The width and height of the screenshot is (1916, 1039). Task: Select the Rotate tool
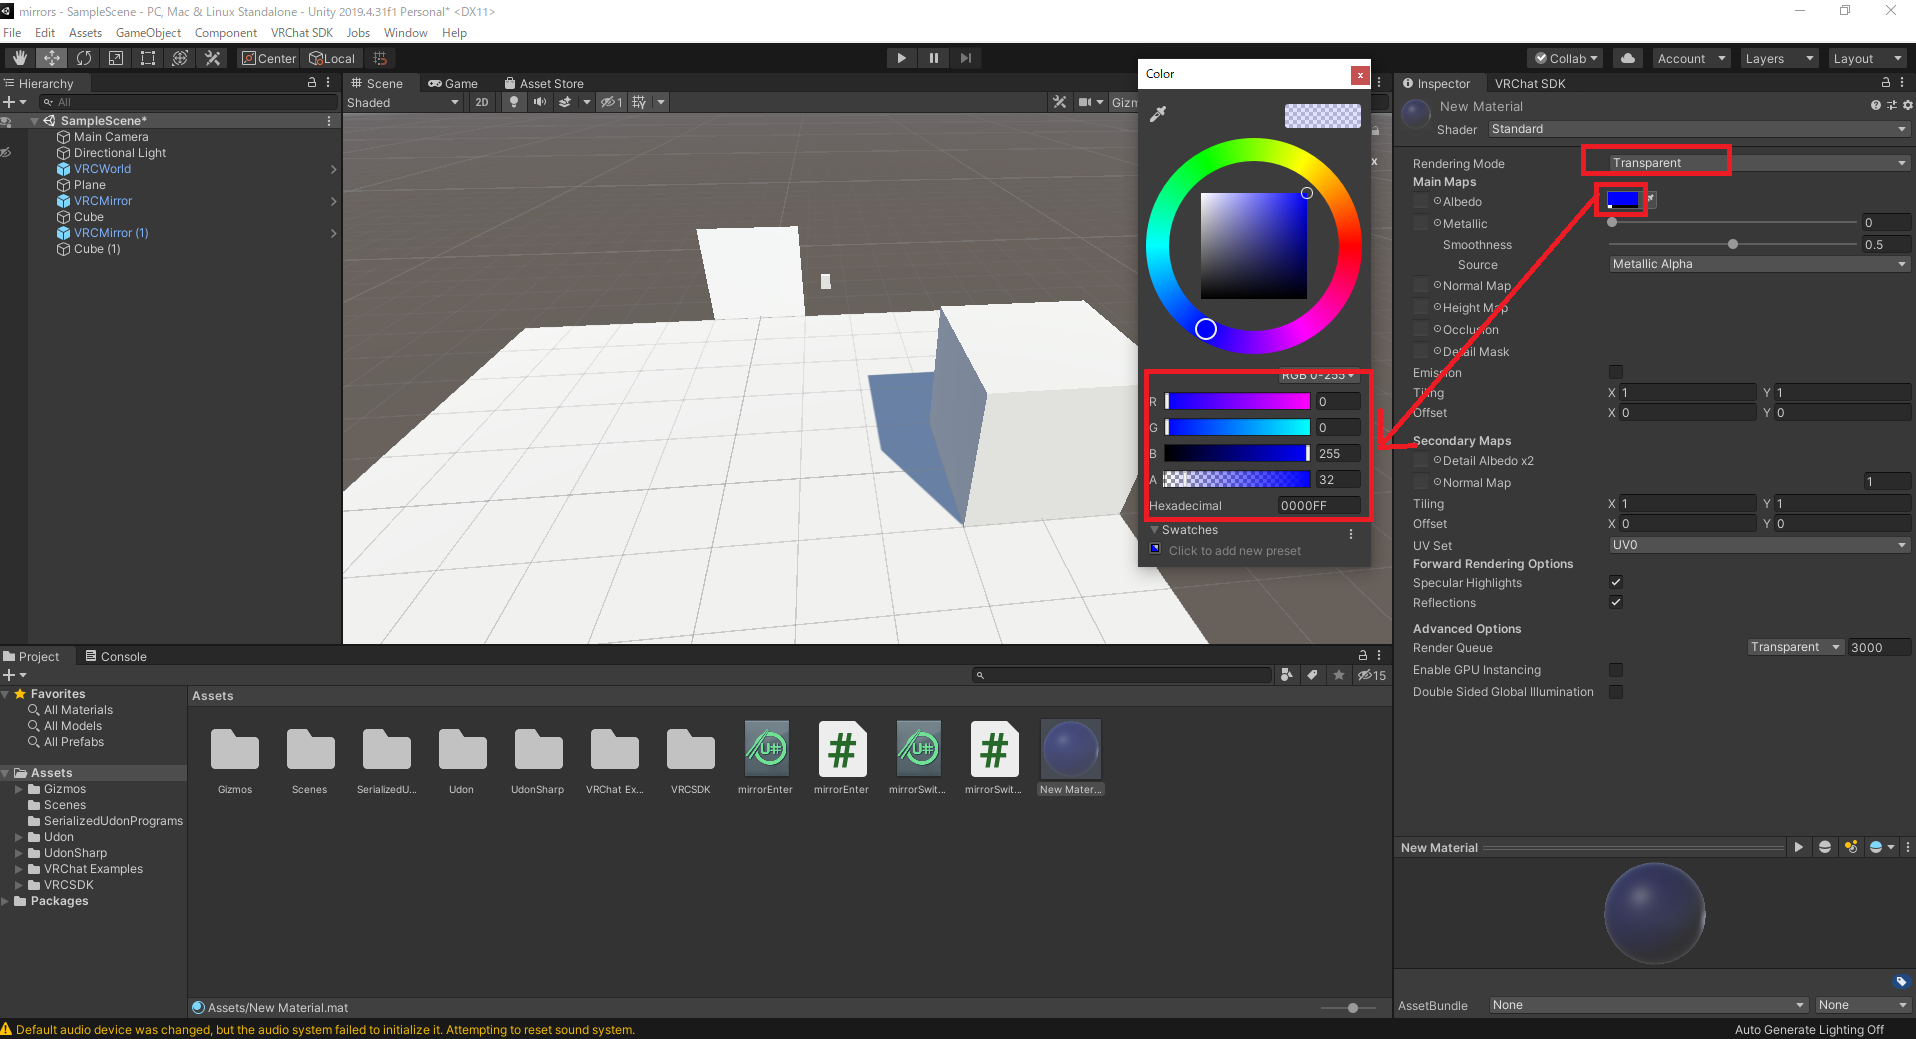[83, 58]
